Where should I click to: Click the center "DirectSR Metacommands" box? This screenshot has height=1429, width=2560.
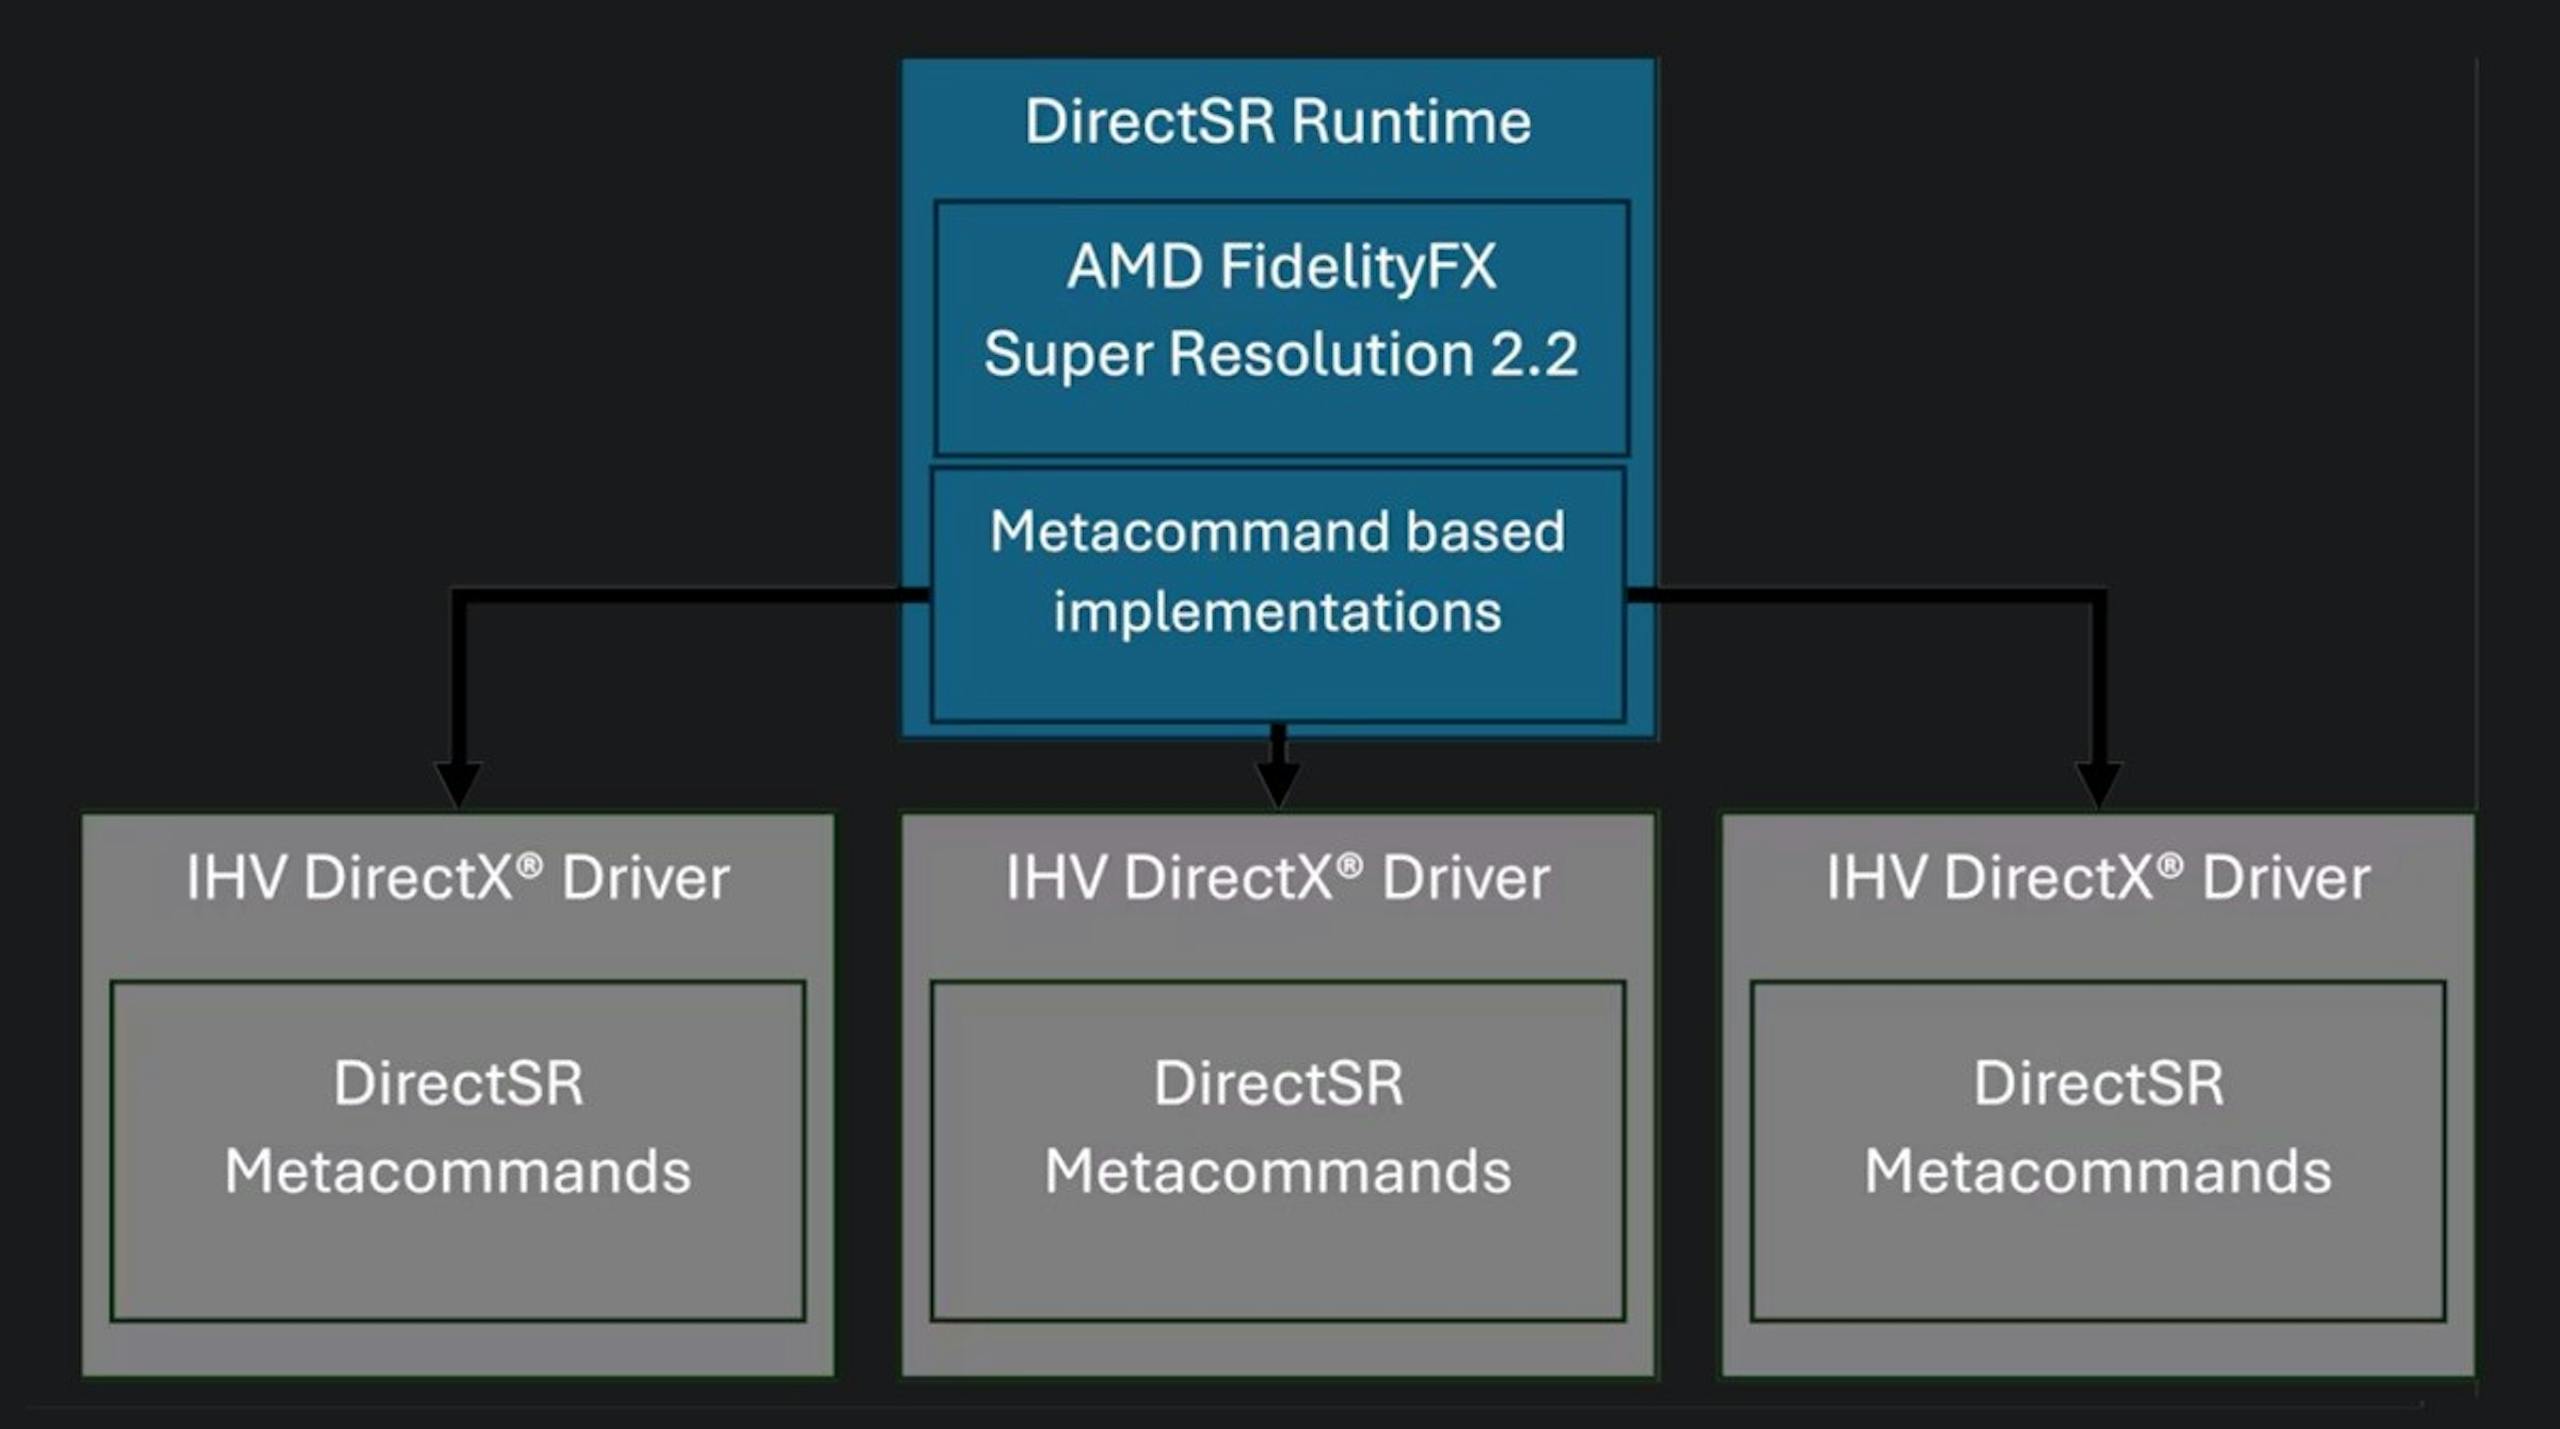(x=1278, y=1151)
